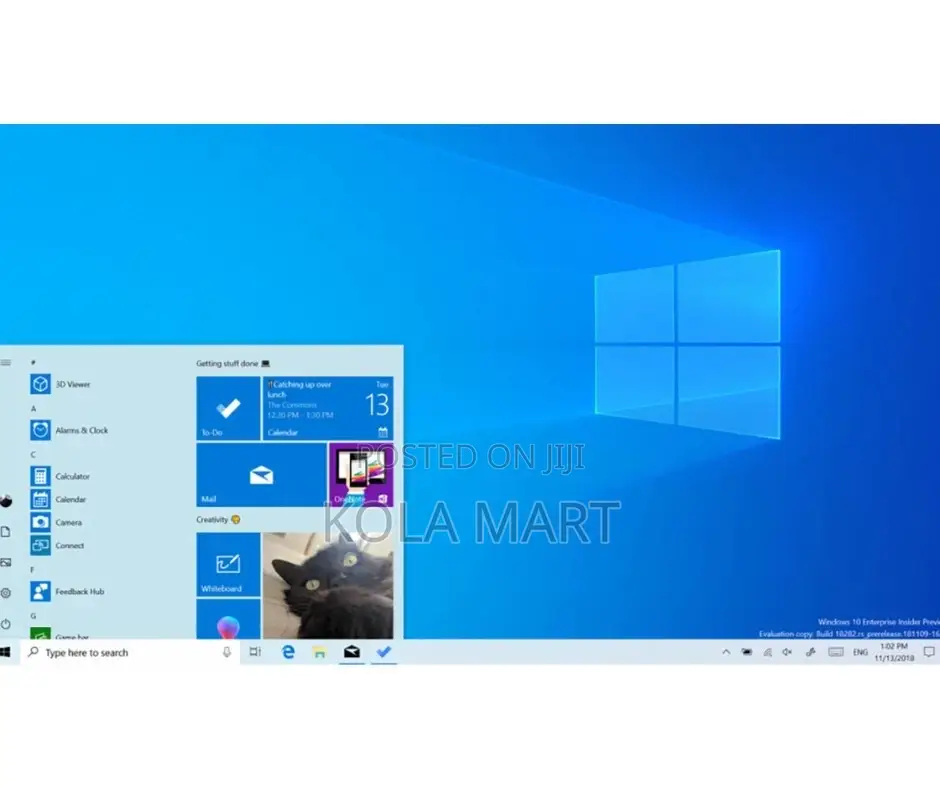Image resolution: width=940 pixels, height=788 pixels.
Task: Open the Action Center notification icon
Action: pos(929,652)
